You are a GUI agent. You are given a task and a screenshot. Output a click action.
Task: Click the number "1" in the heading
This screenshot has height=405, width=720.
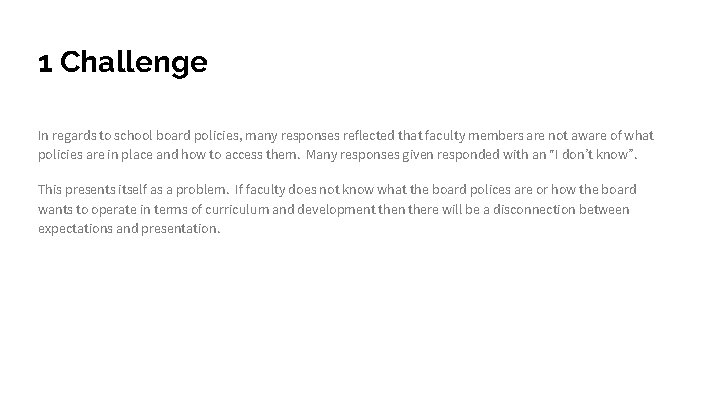point(45,63)
